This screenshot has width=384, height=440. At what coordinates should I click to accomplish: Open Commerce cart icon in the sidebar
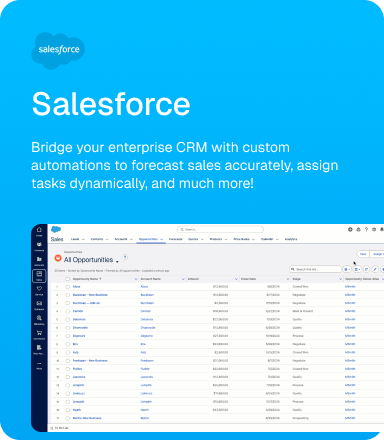(39, 334)
